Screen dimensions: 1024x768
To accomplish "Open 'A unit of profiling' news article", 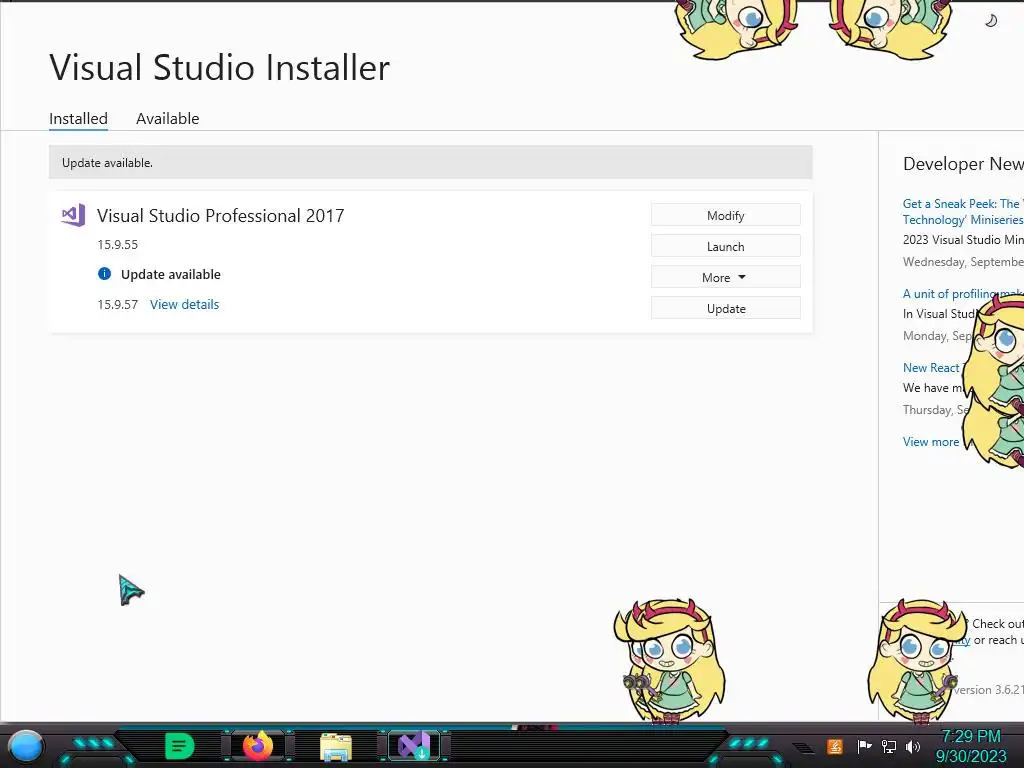I will 963,294.
